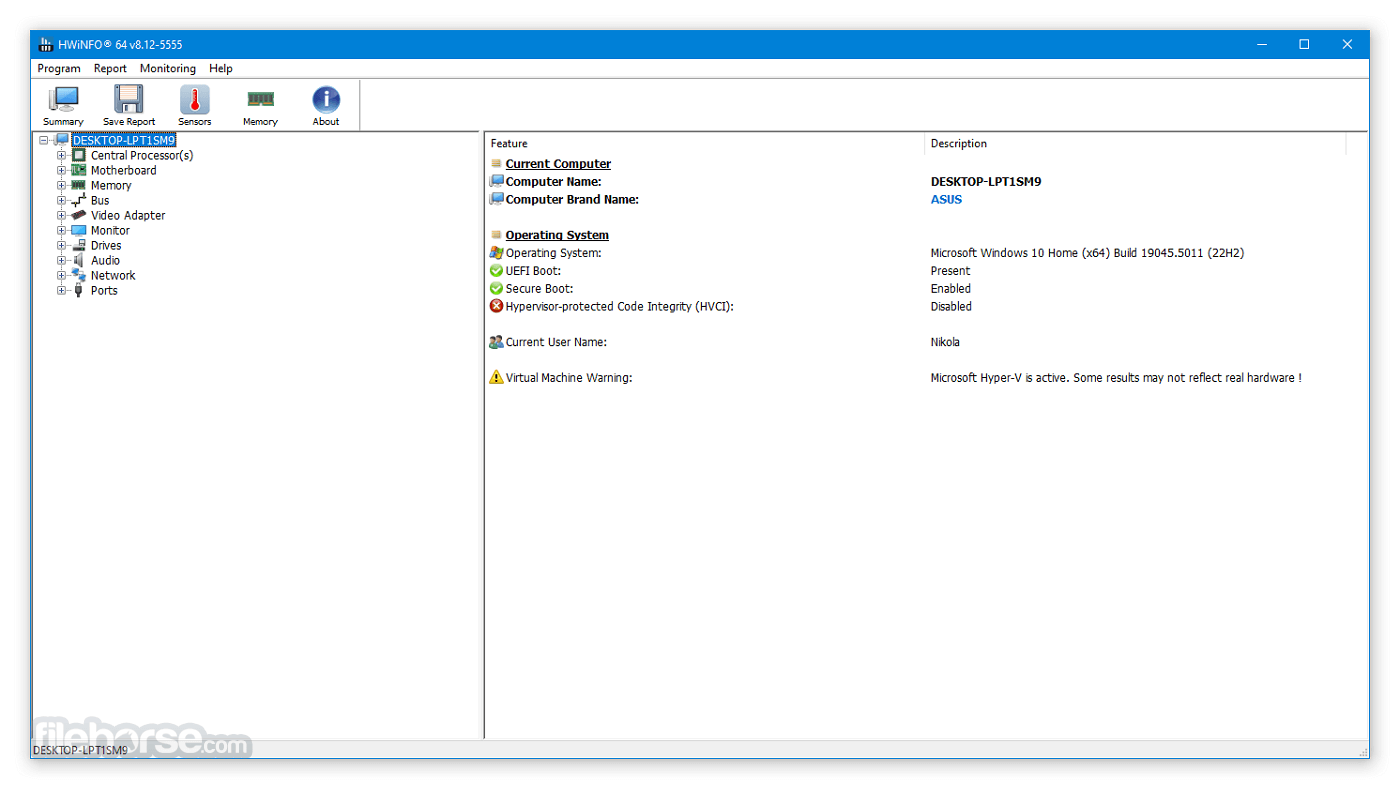
Task: Click the Description column header
Action: [1135, 143]
